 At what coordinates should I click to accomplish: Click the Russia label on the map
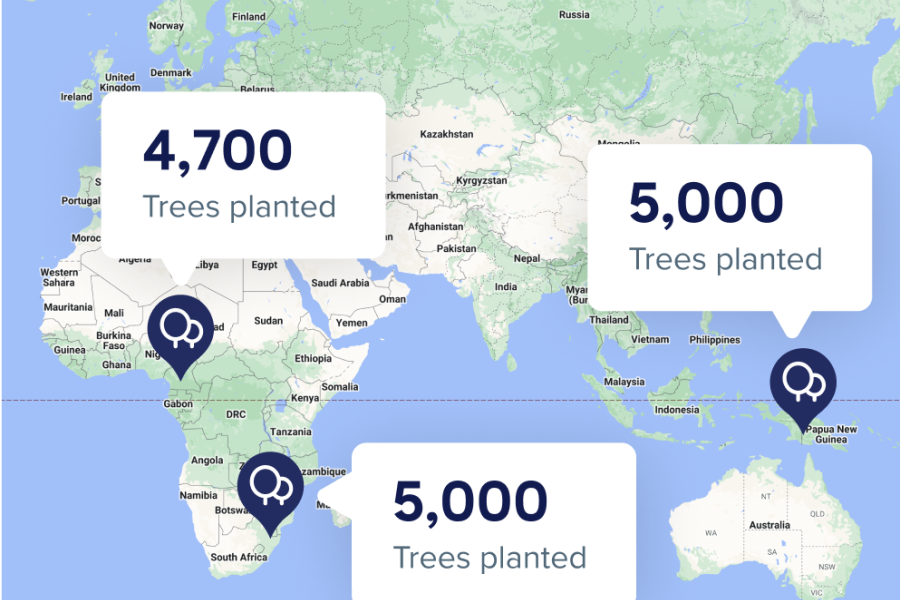[x=574, y=15]
